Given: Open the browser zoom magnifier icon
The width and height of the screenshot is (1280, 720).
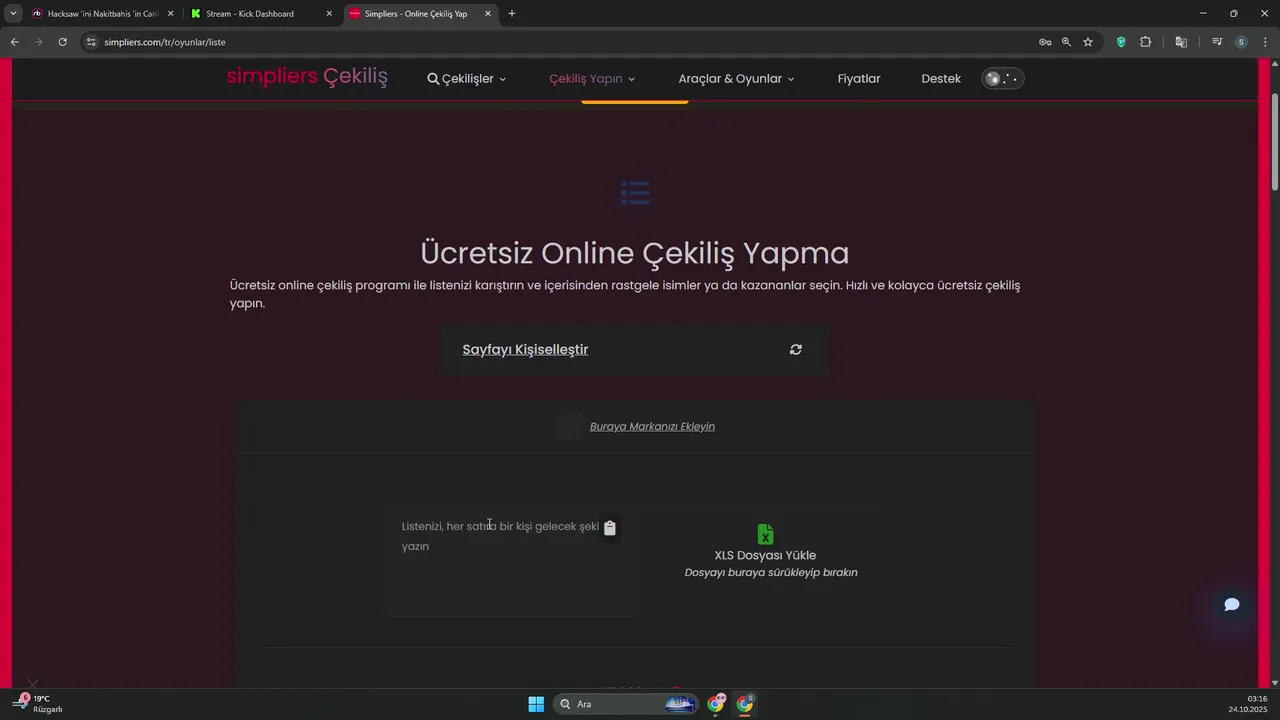Looking at the screenshot, I should click(x=1066, y=42).
